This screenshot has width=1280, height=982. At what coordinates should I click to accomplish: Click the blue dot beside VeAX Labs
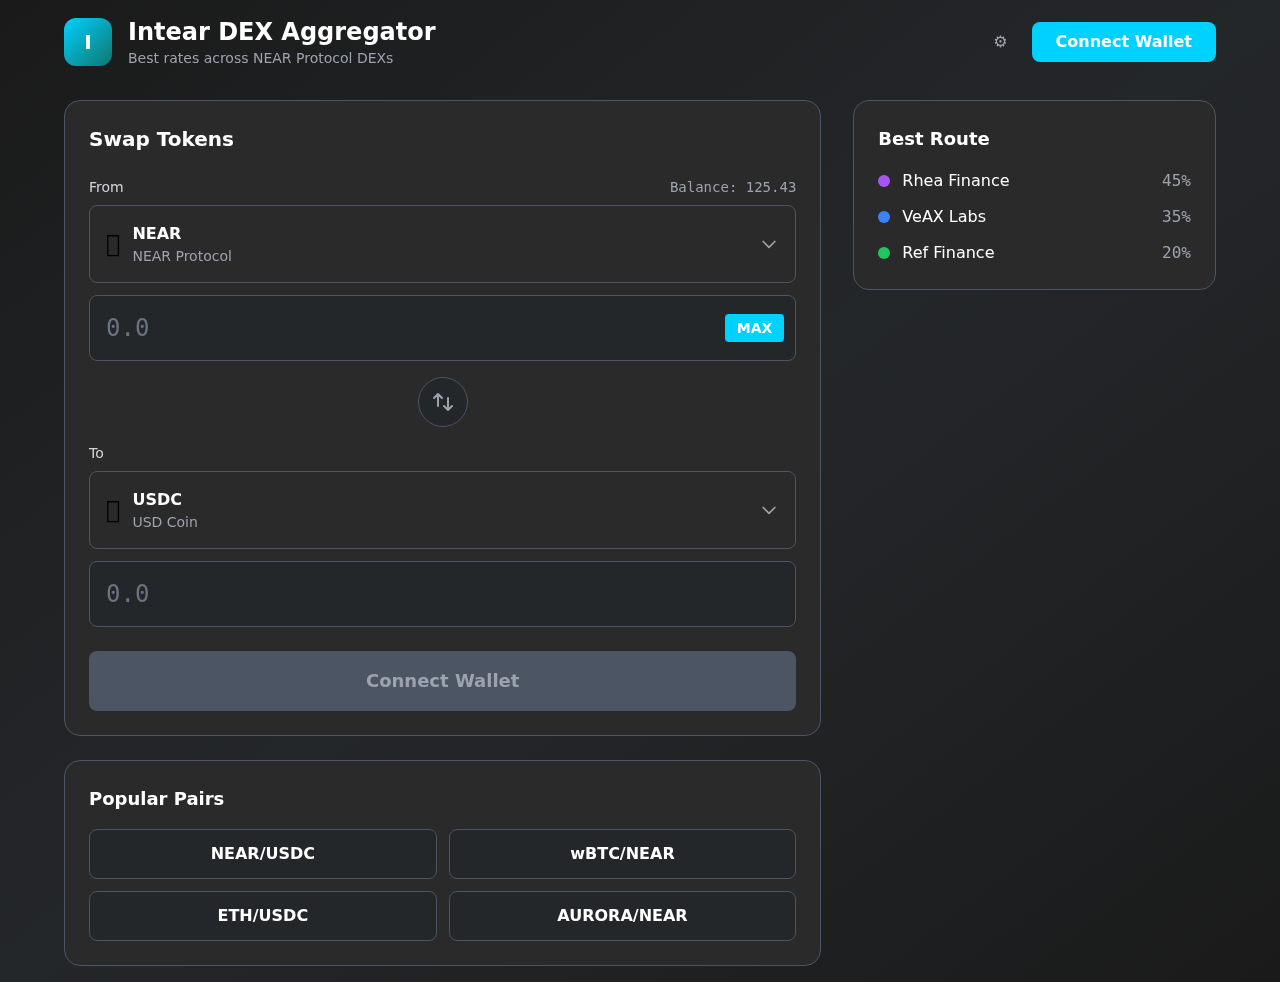882,217
